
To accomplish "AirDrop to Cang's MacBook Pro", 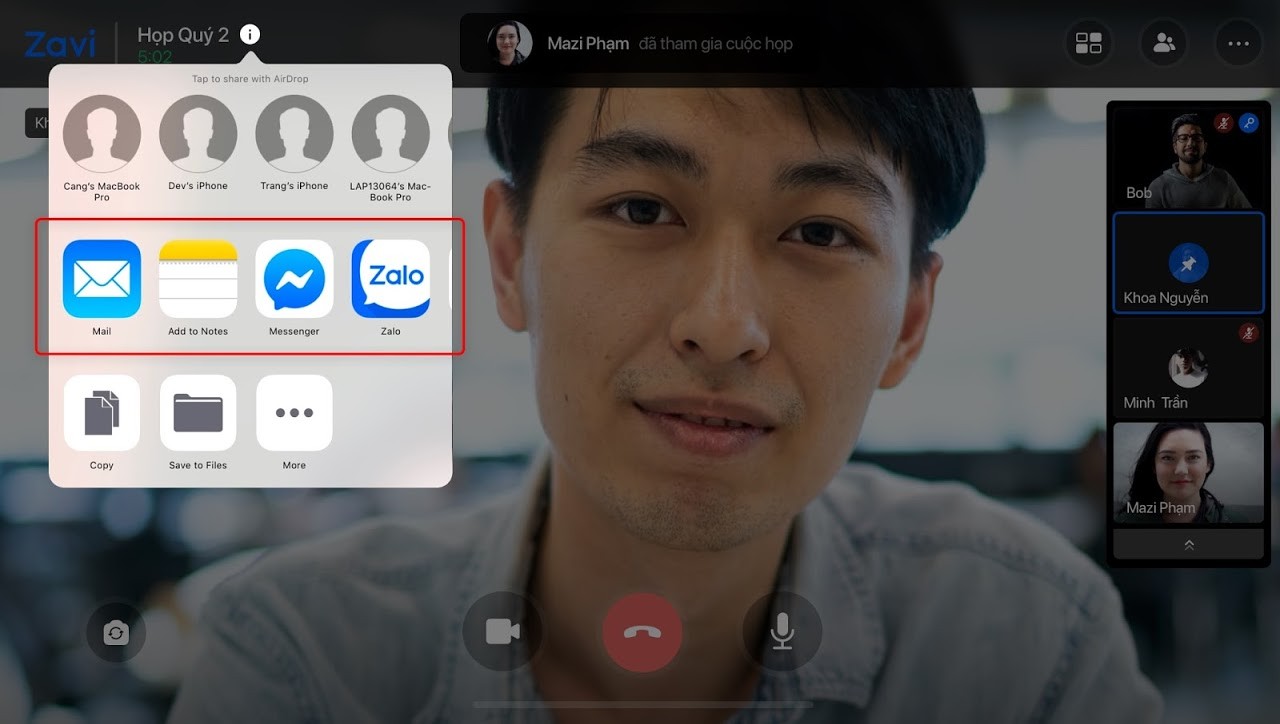I will pos(101,134).
